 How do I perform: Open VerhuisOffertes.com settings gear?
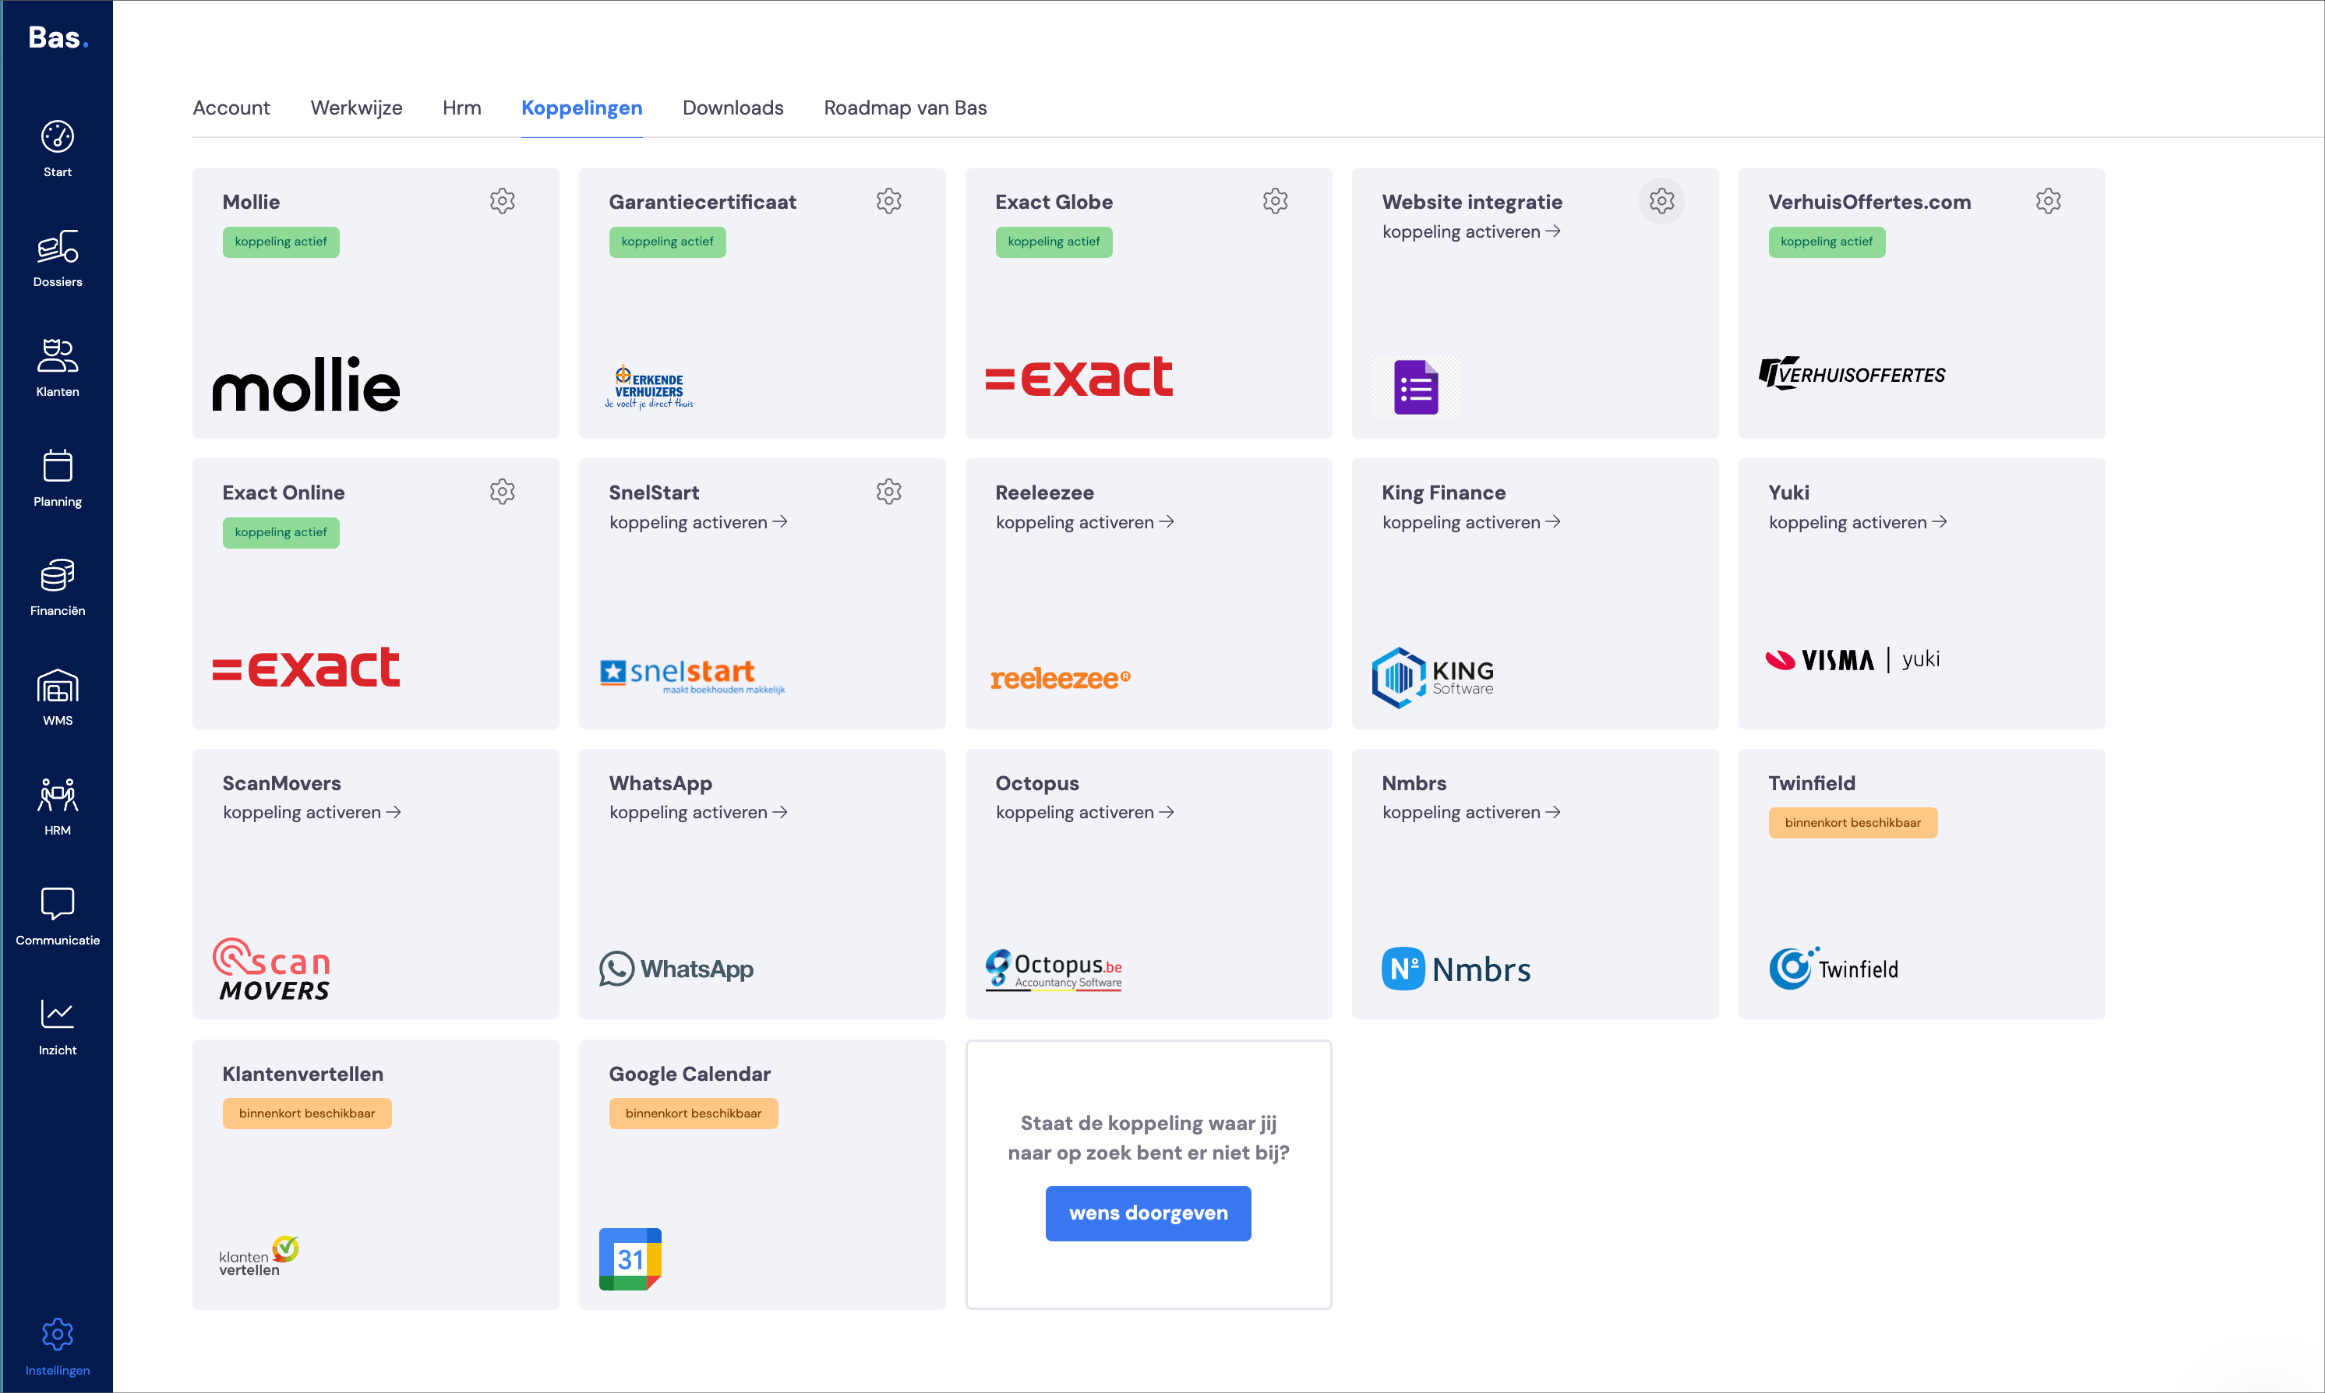pos(2048,201)
